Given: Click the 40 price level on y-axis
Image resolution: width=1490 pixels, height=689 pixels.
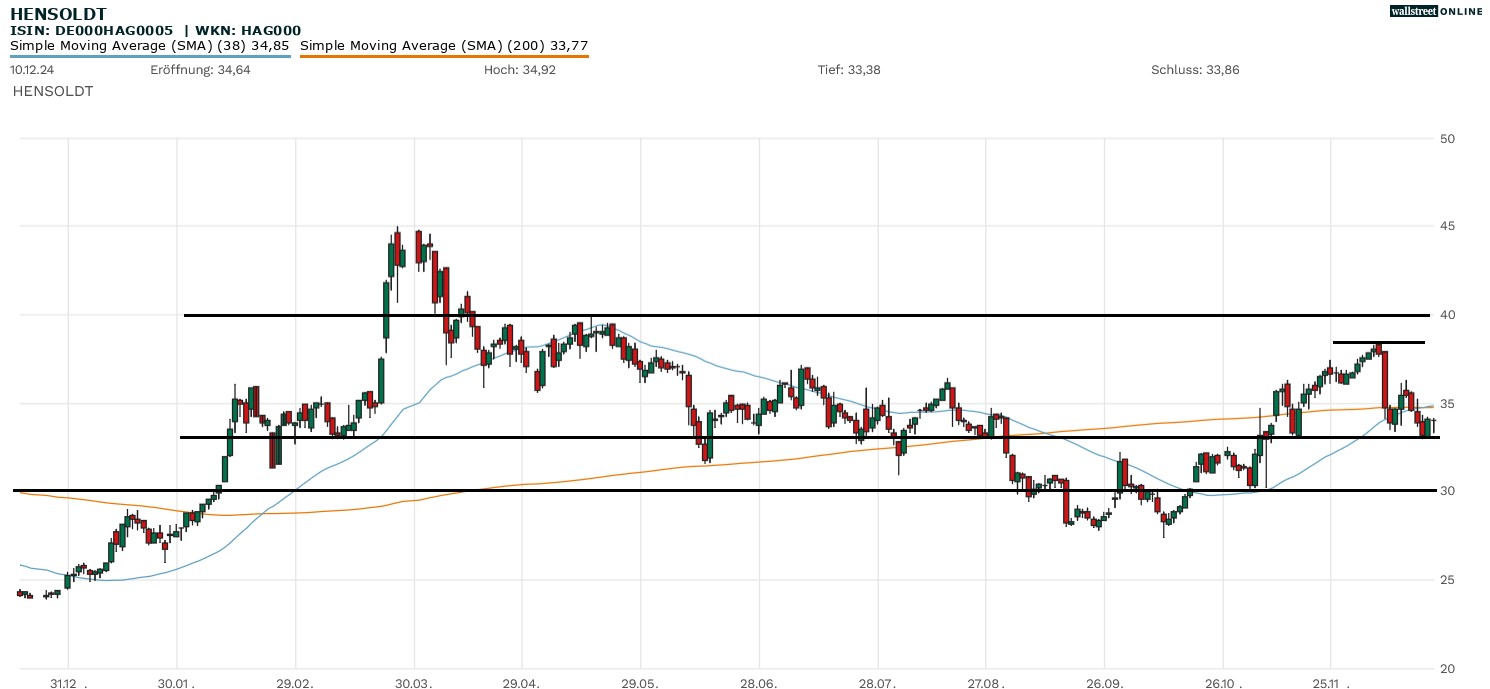Looking at the screenshot, I should (1446, 315).
